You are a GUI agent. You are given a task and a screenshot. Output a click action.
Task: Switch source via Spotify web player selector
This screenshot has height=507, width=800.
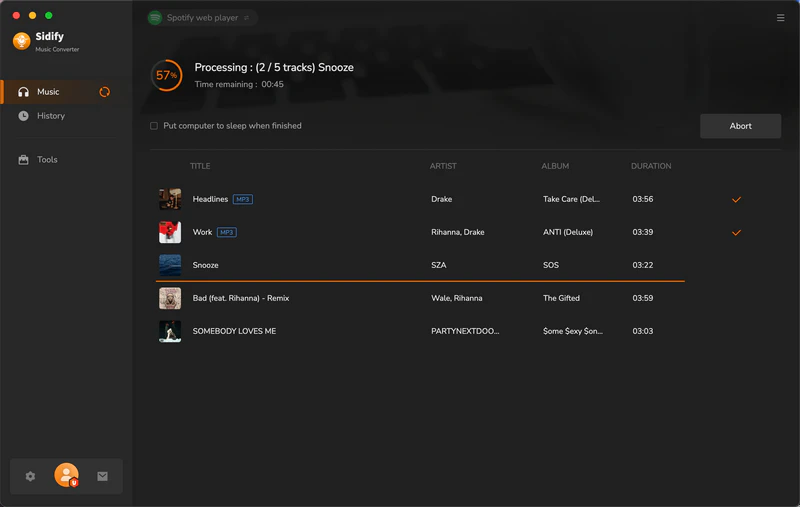pyautogui.click(x=202, y=18)
